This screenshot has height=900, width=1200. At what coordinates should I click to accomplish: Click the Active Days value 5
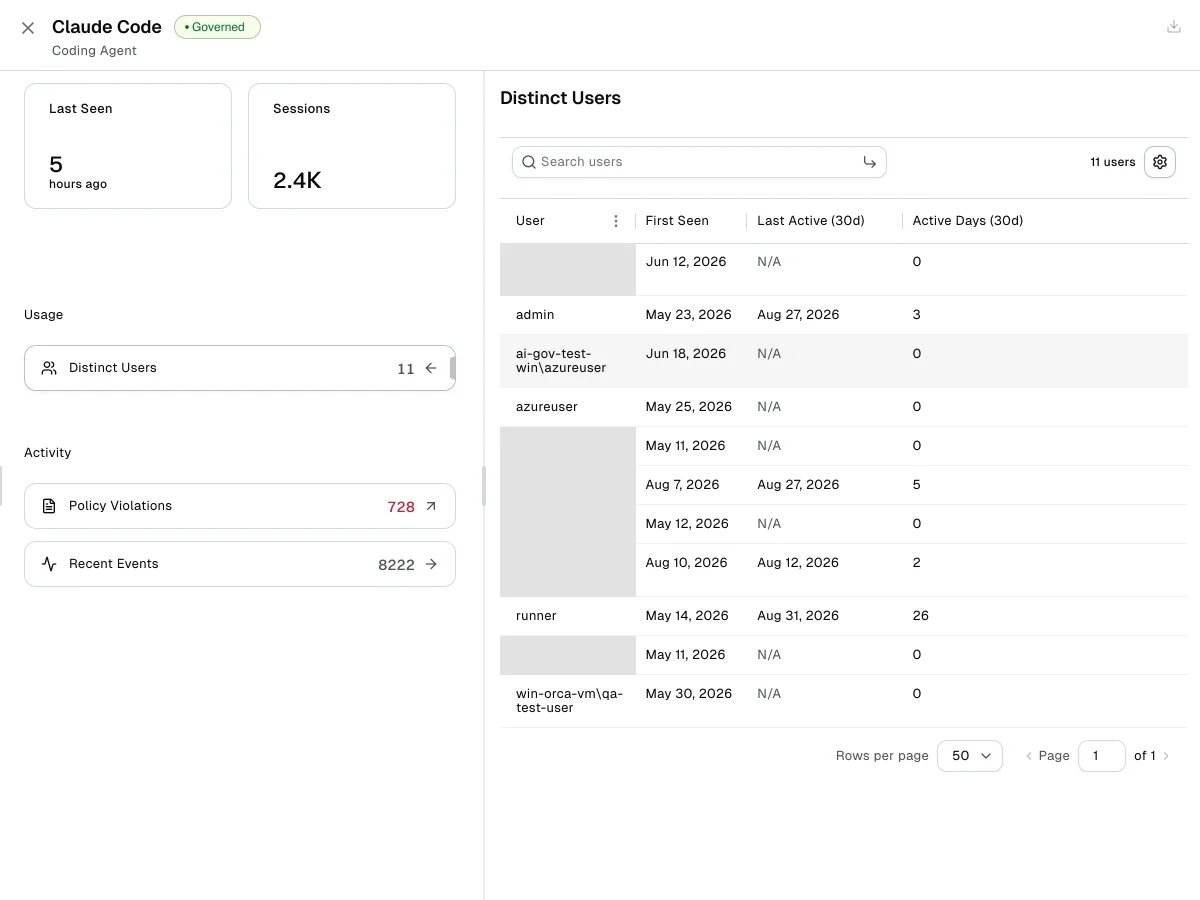point(917,485)
